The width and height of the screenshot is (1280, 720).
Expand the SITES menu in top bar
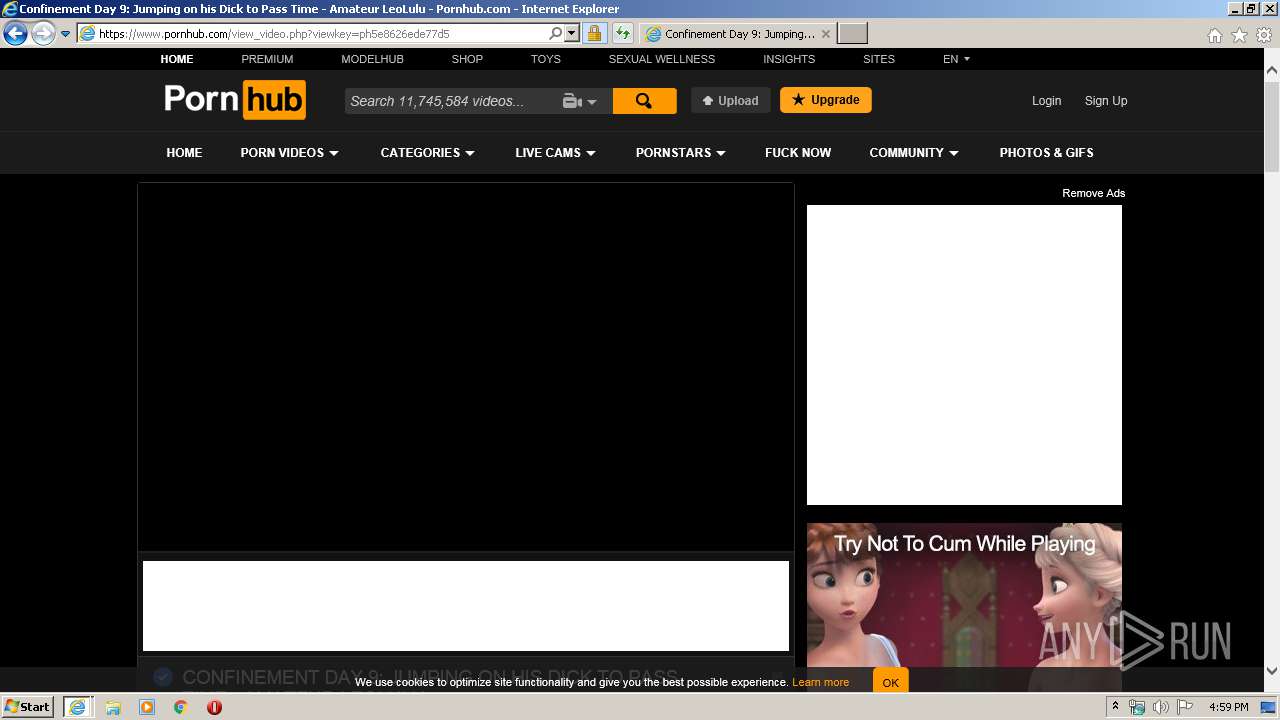click(x=879, y=59)
